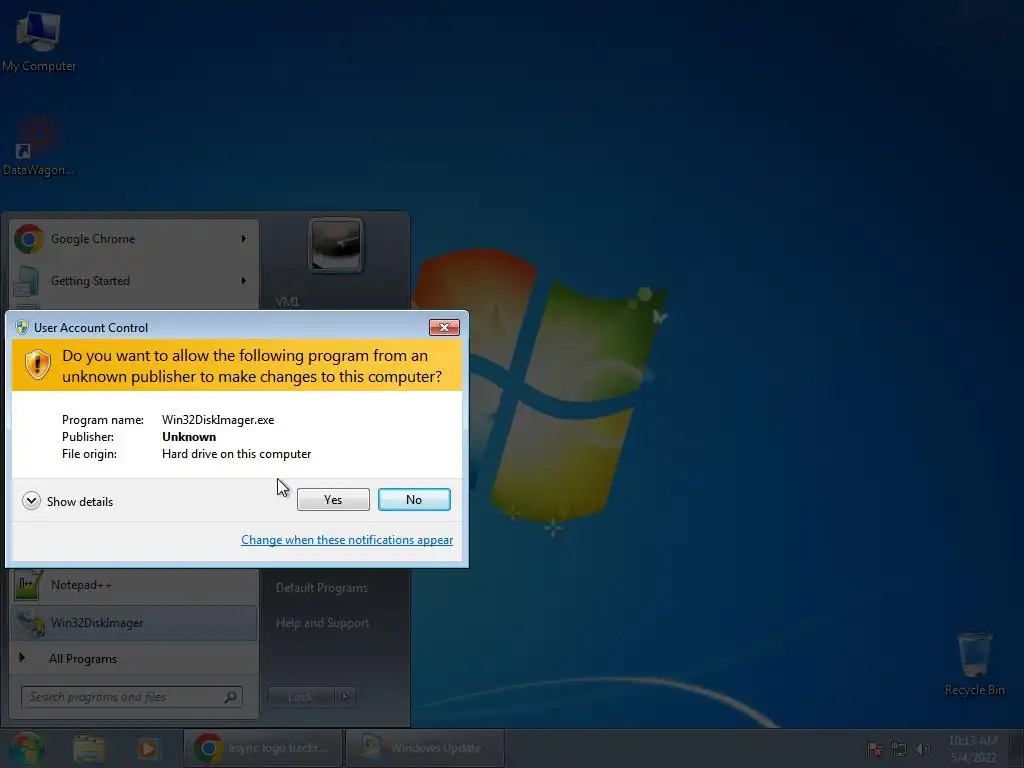Viewport: 1024px width, 768px height.
Task: Click the Notepad++ icon in Start menu
Action: (x=28, y=584)
